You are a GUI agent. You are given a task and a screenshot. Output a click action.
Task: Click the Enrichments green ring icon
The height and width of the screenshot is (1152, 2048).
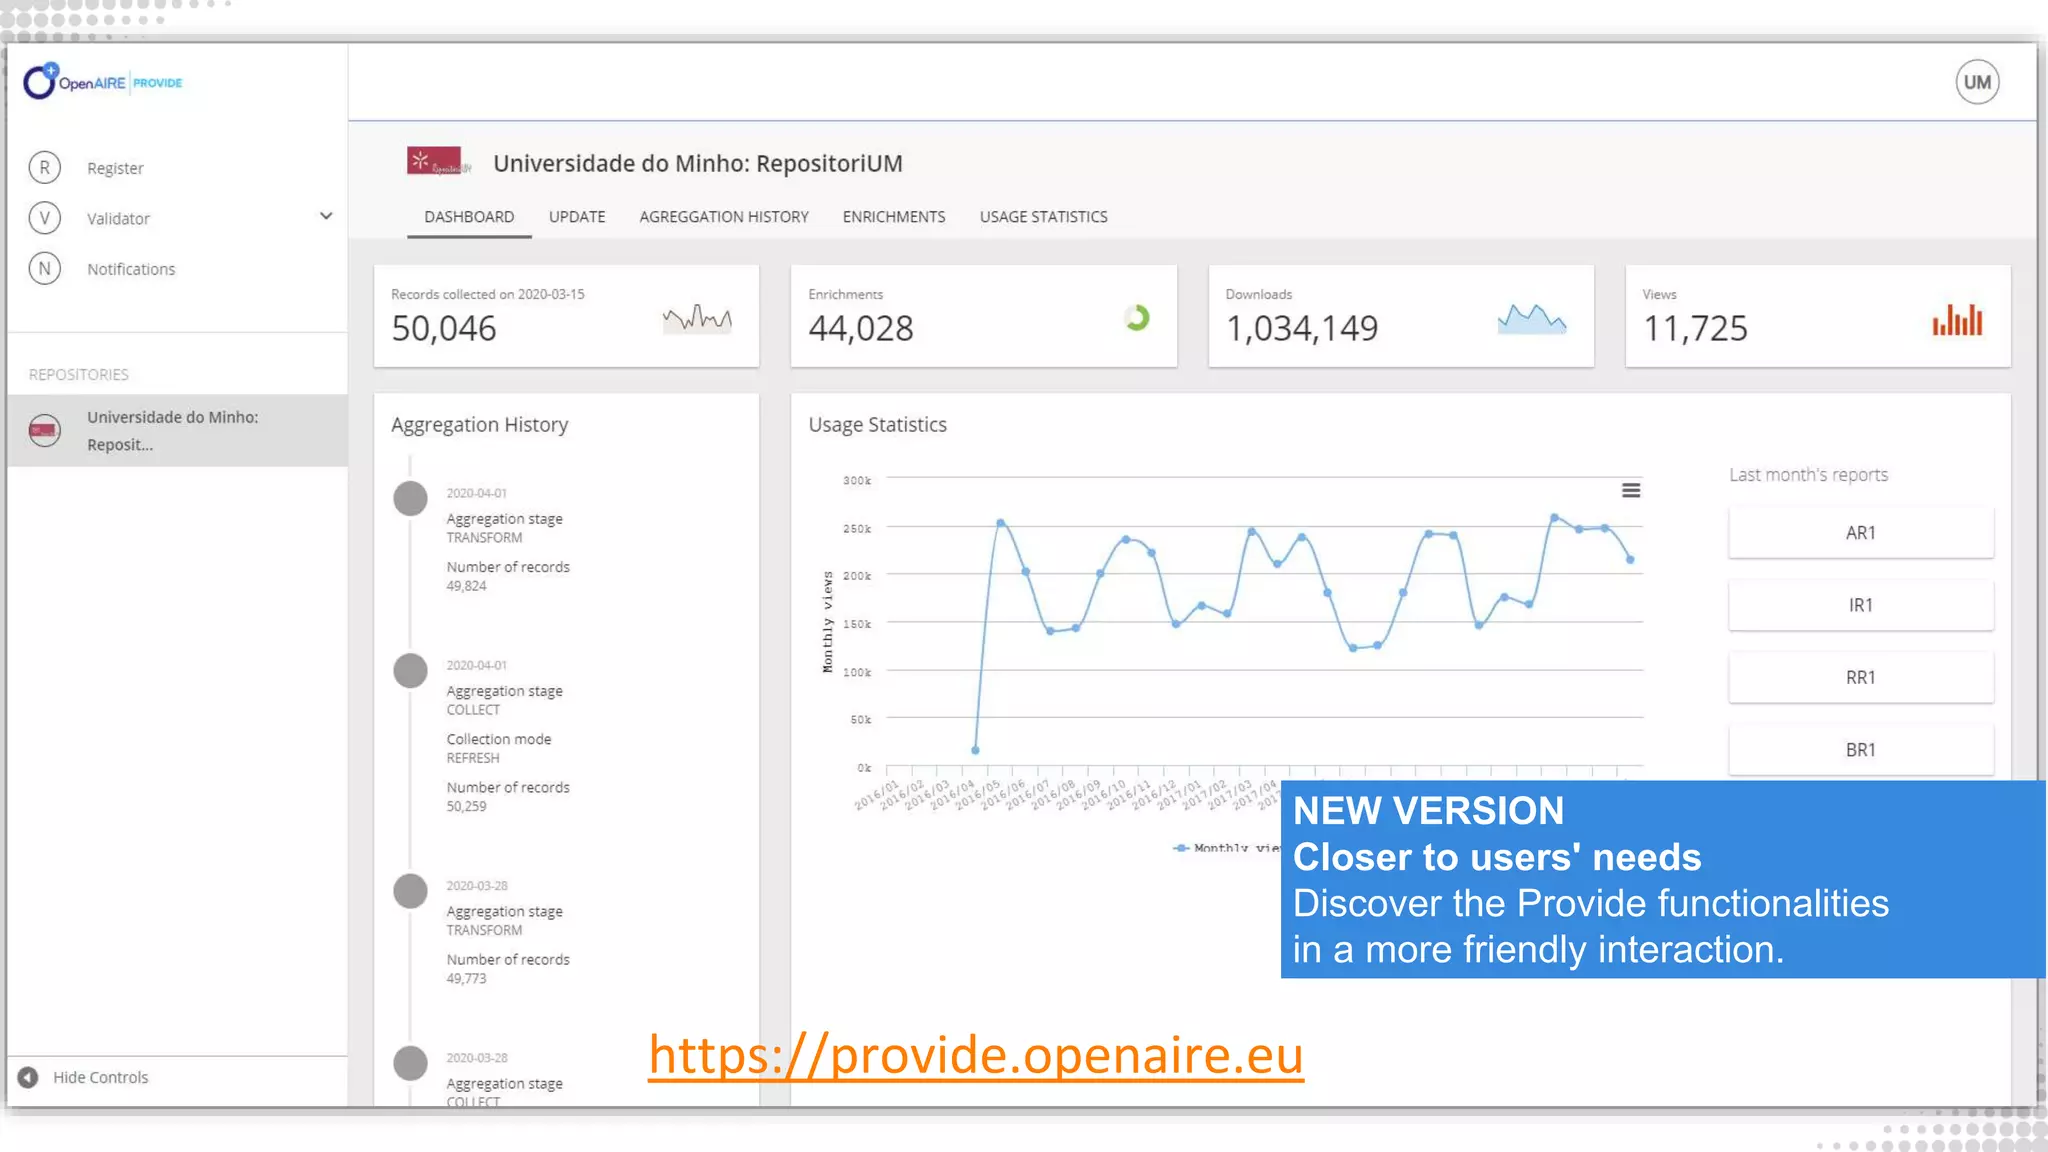pos(1136,318)
